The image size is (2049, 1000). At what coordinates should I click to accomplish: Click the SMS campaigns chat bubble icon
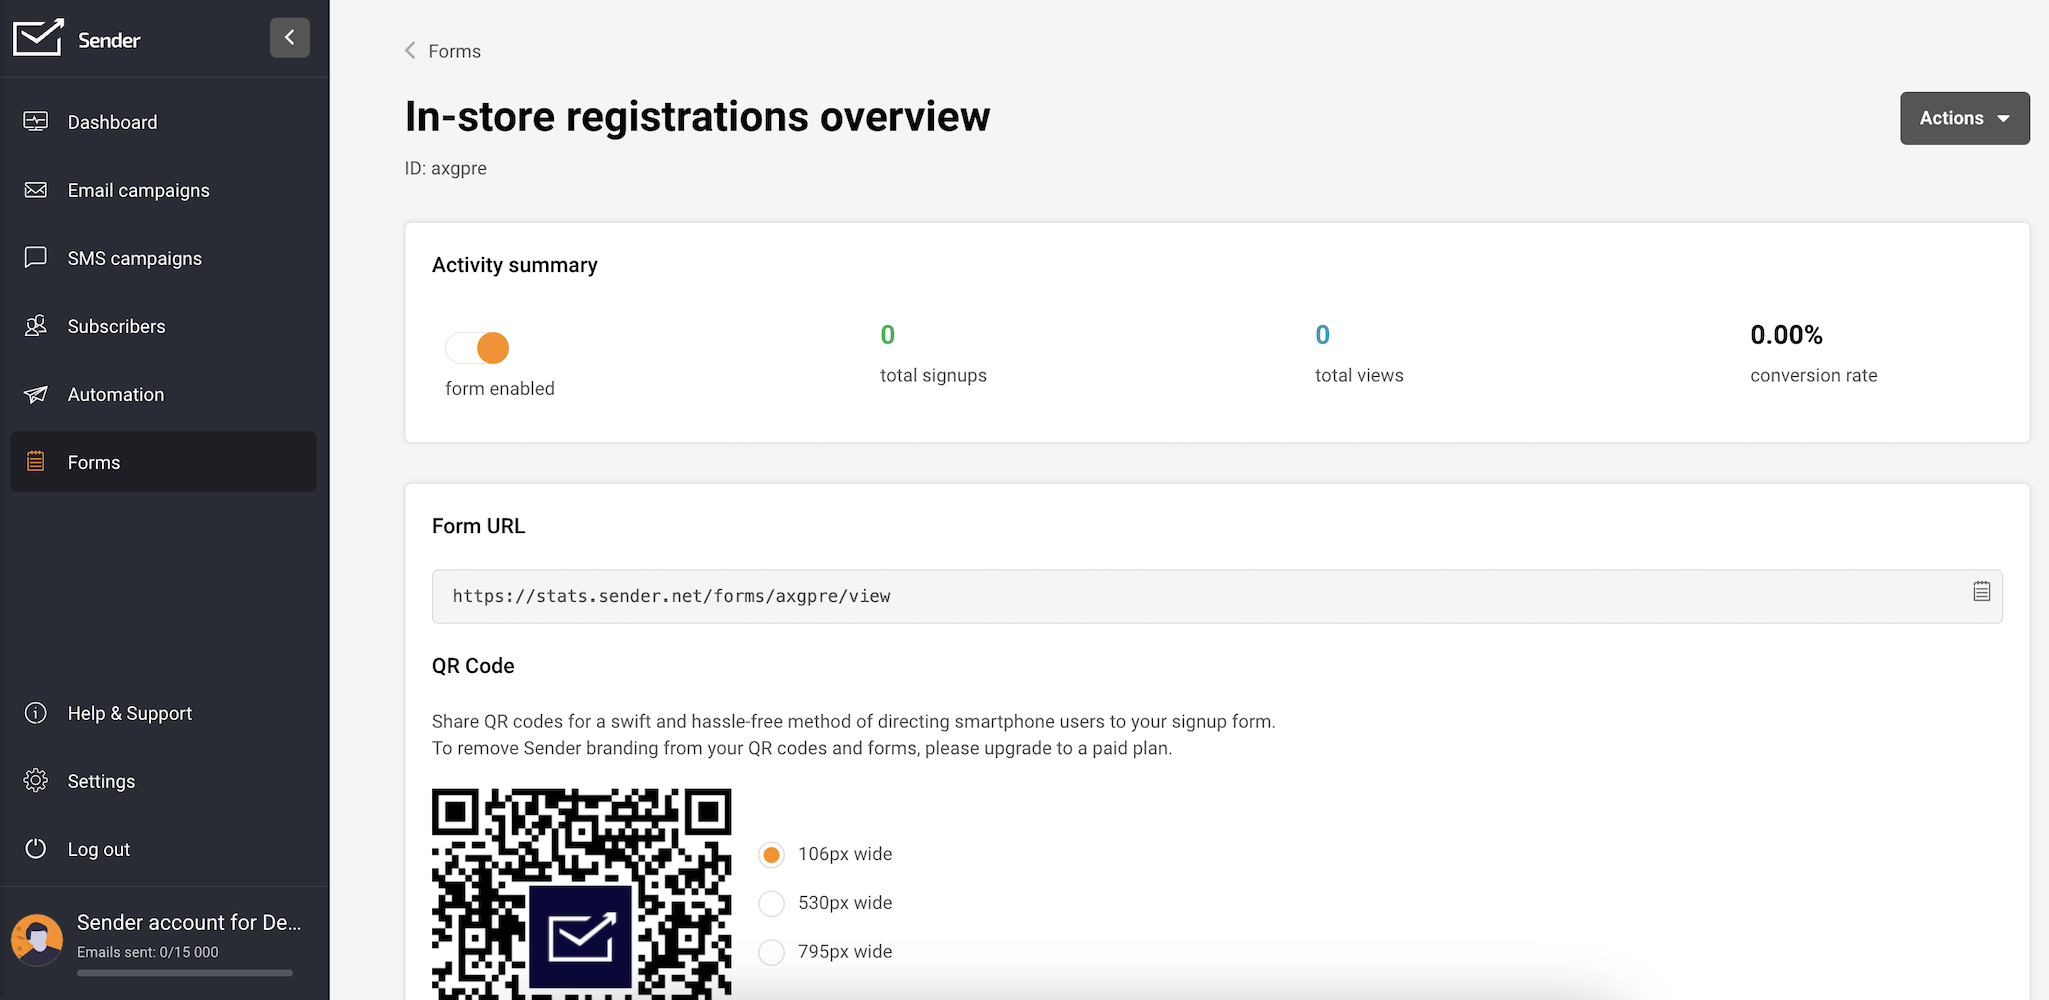click(x=36, y=258)
